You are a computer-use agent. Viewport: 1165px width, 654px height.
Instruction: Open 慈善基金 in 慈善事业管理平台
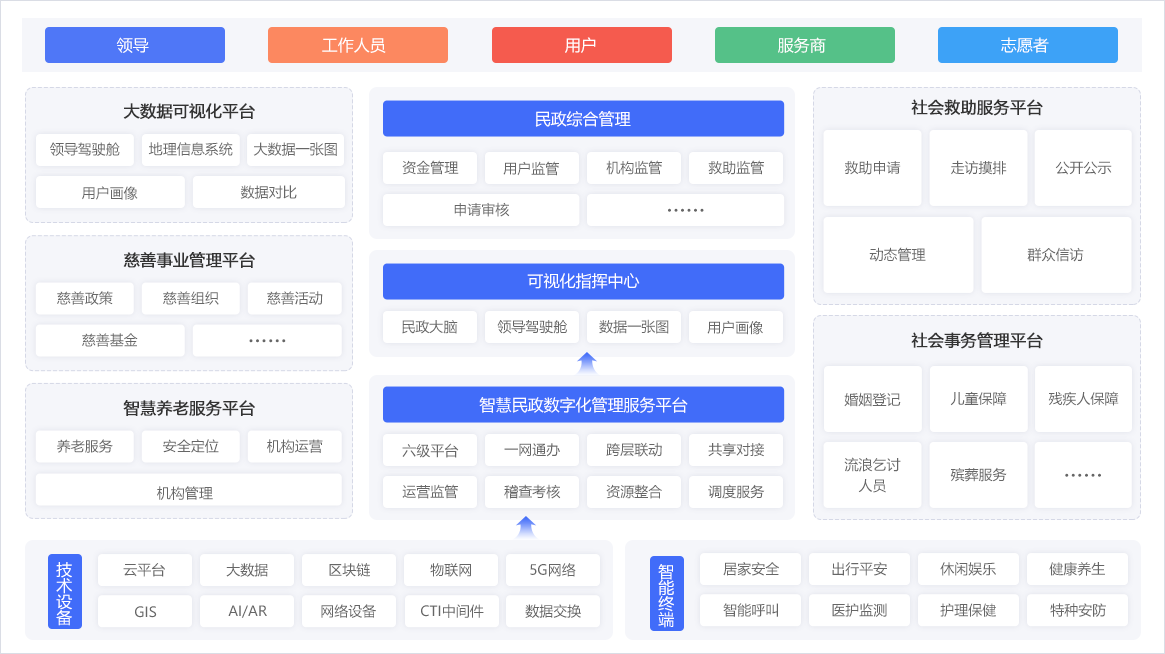point(110,340)
